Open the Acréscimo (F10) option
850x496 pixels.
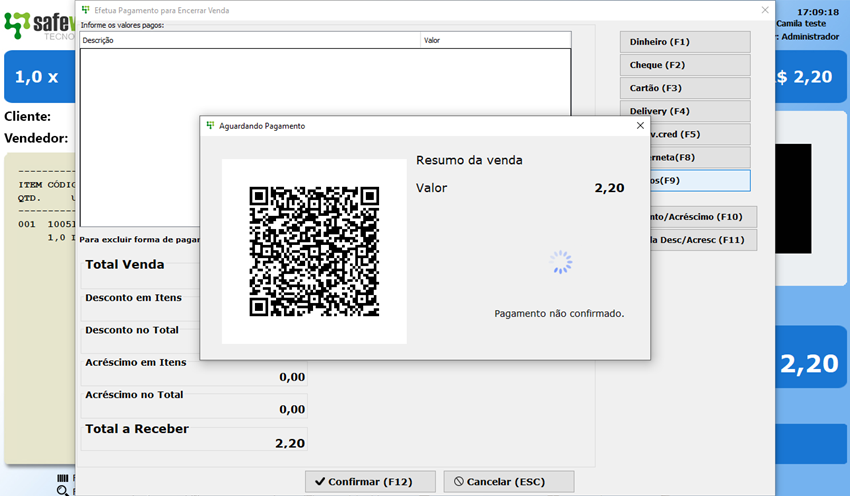click(x=704, y=217)
